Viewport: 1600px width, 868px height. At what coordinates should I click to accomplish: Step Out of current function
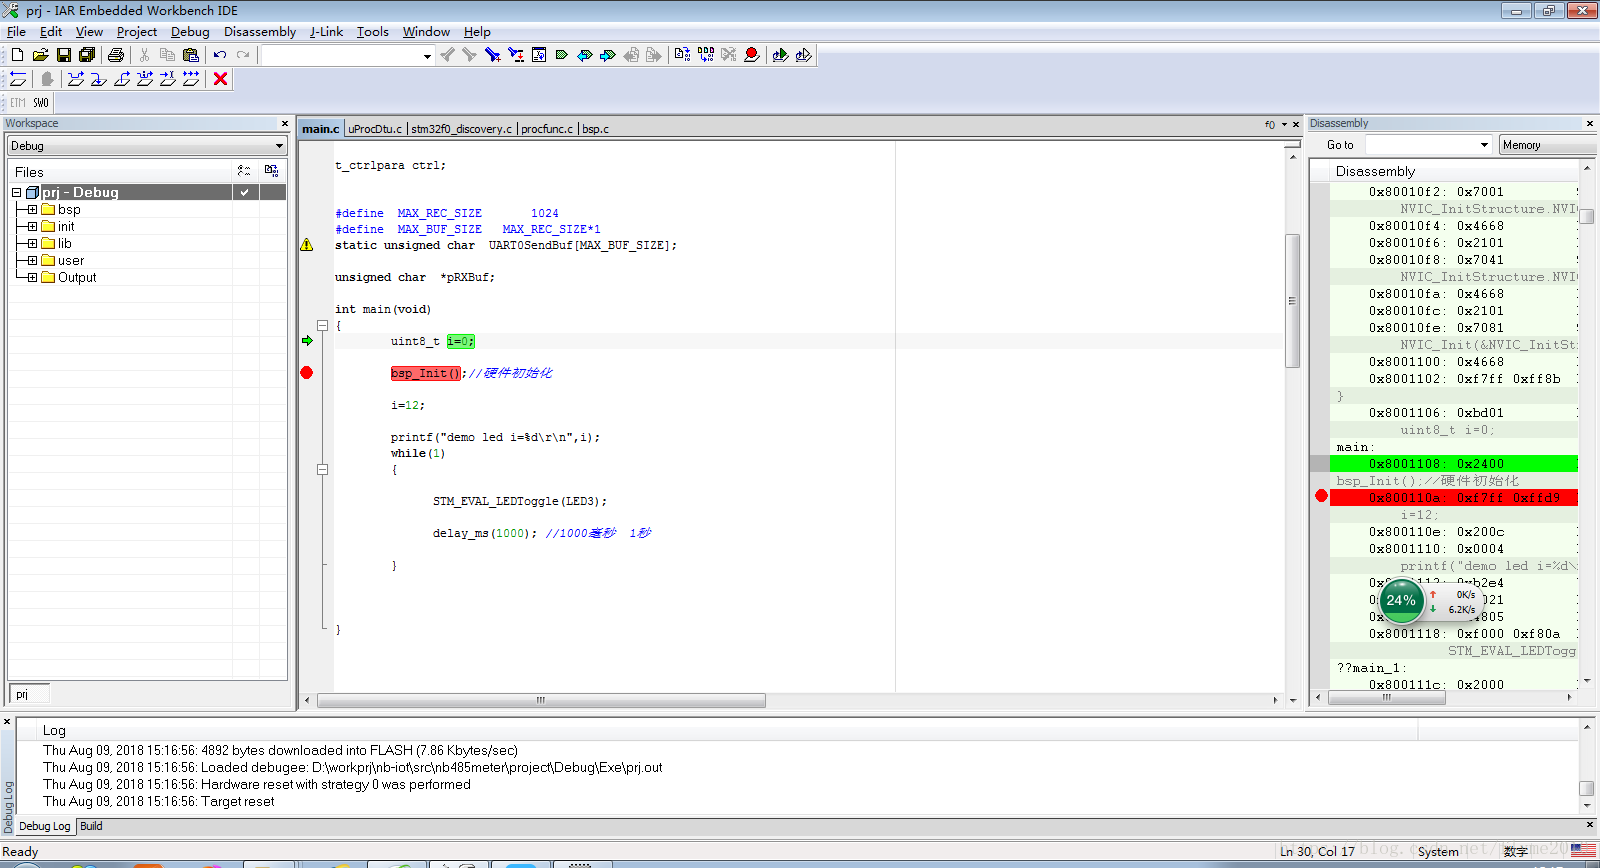click(122, 79)
